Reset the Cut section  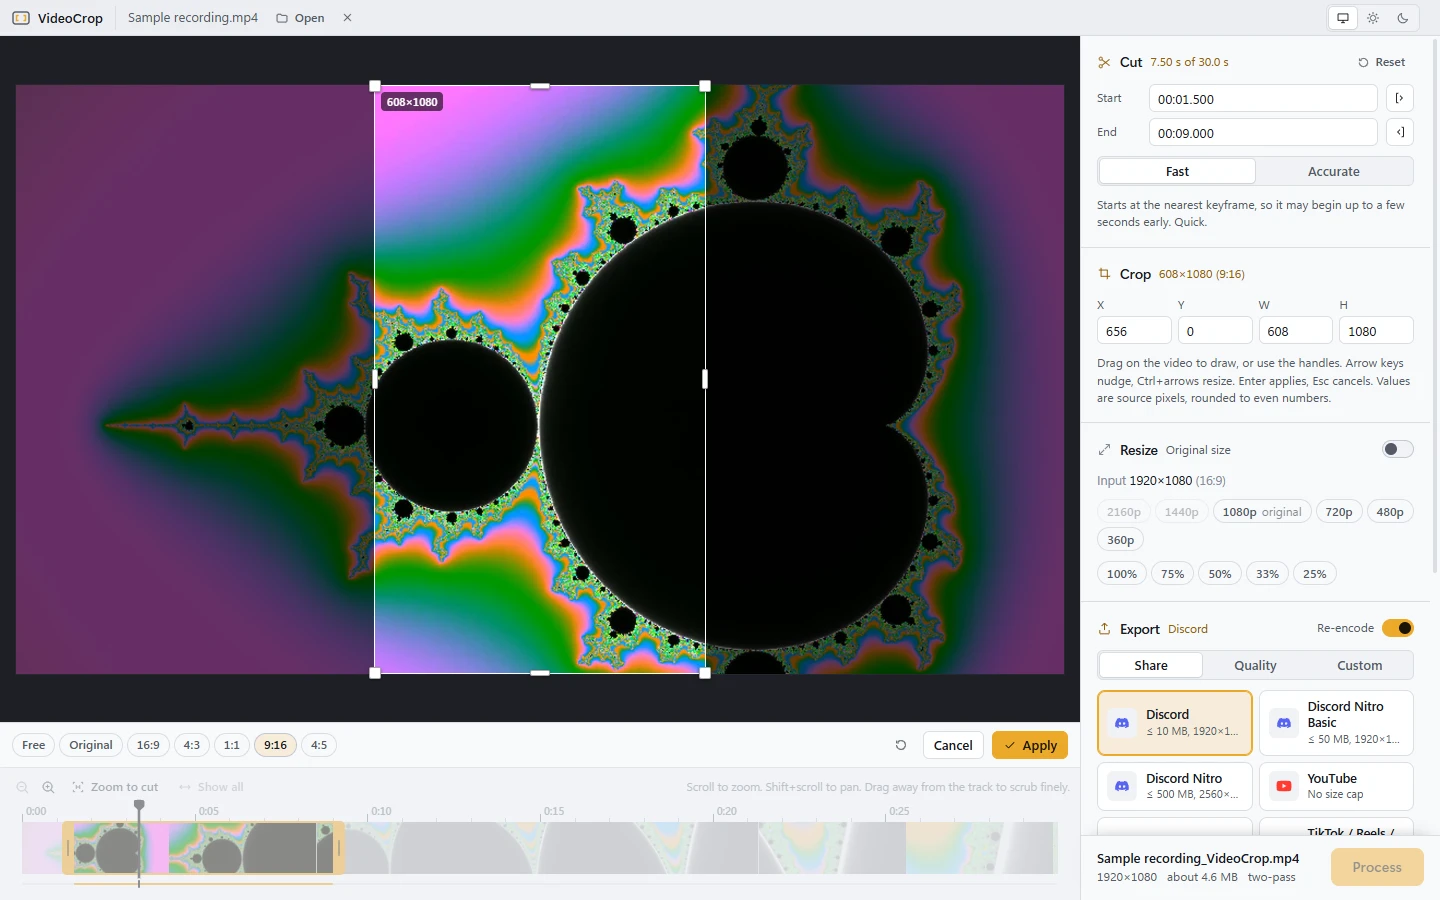click(x=1381, y=62)
